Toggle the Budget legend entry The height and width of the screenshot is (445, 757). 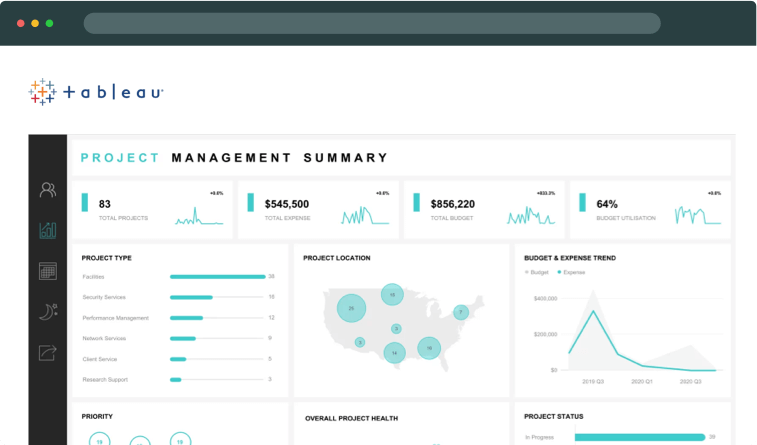click(x=536, y=272)
